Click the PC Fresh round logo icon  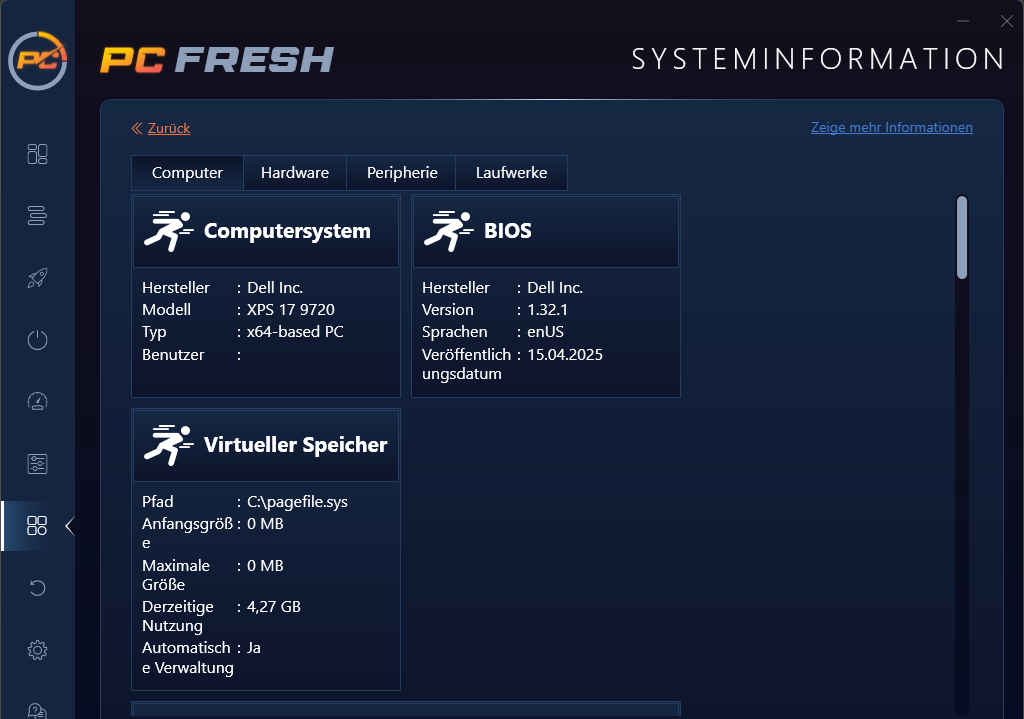pos(38,61)
